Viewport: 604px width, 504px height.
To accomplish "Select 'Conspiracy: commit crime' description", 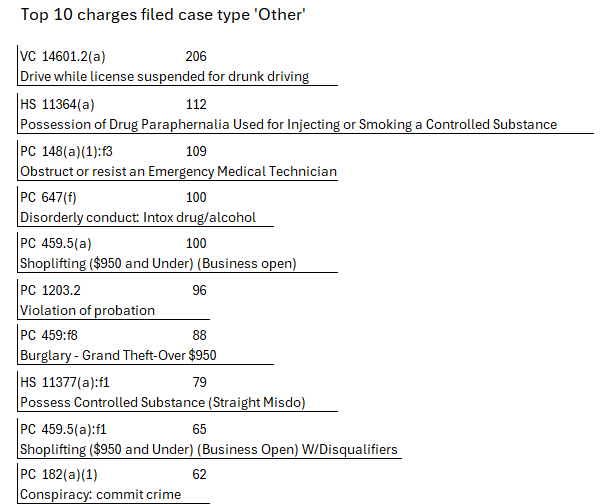I will pos(100,494).
